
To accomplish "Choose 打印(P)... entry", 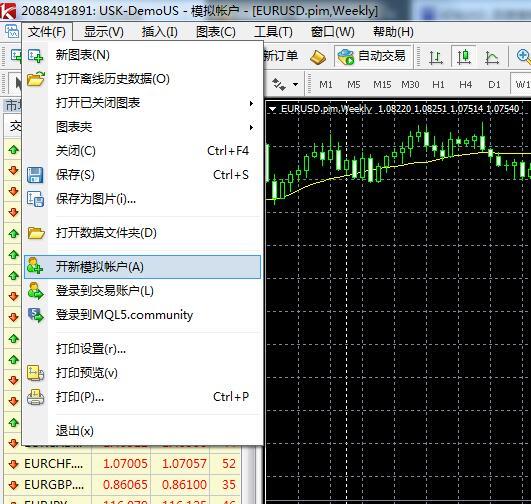I will 142,397.
